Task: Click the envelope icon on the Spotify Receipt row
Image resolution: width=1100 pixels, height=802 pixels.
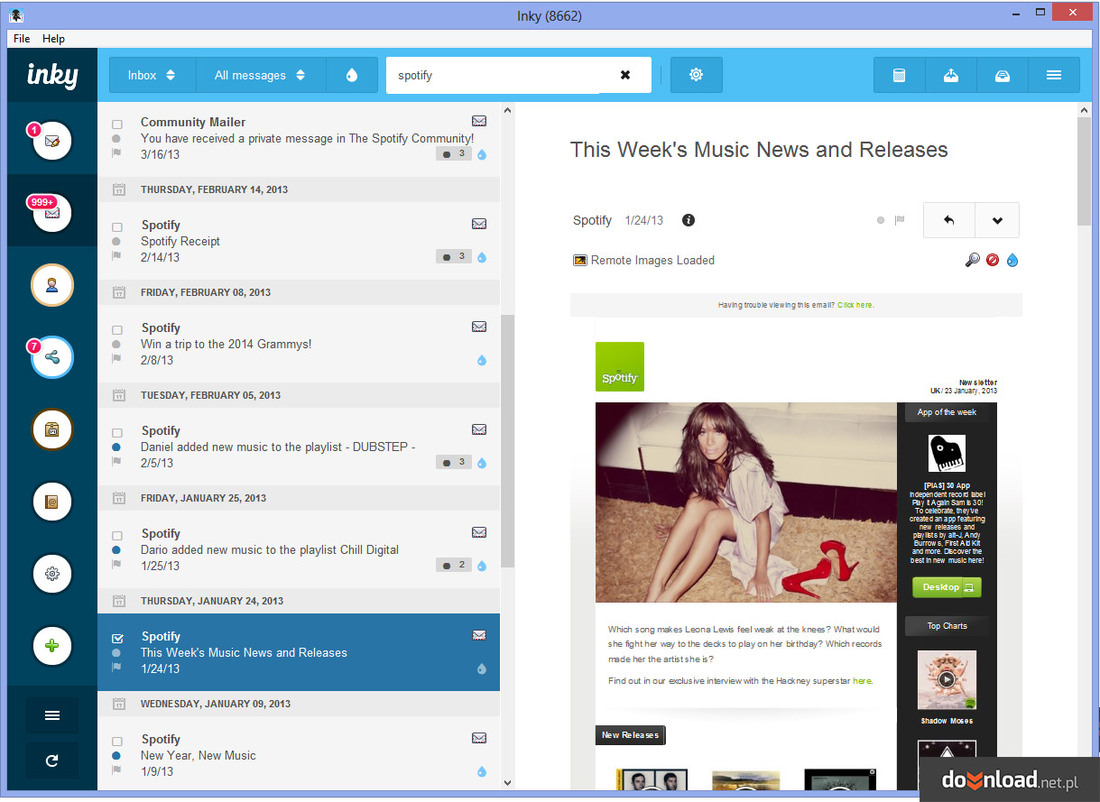Action: 479,224
